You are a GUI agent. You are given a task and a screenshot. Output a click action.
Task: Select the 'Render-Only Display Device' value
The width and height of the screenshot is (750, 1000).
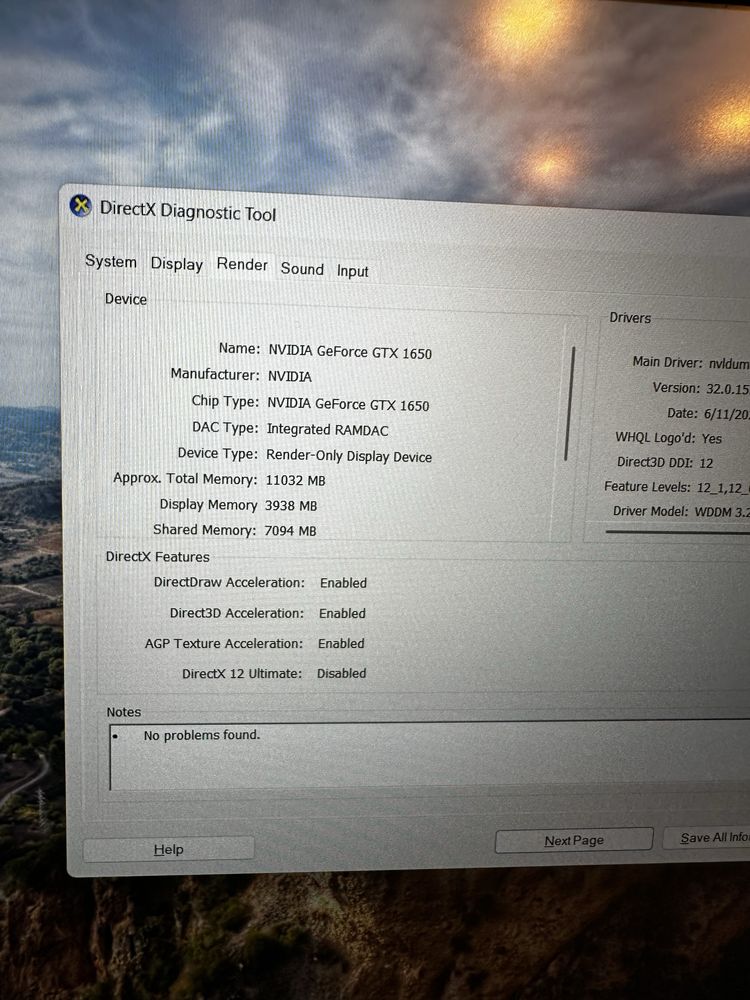349,456
